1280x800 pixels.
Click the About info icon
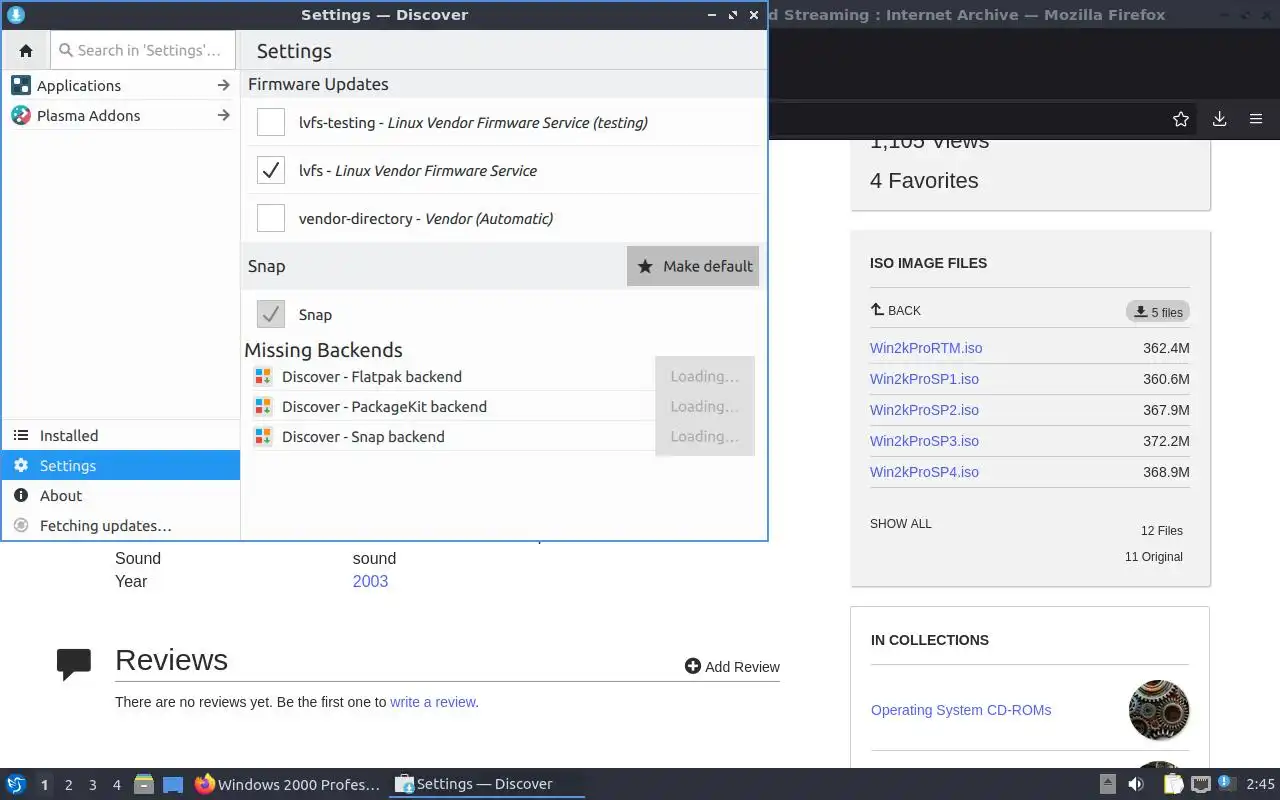pyautogui.click(x=21, y=495)
